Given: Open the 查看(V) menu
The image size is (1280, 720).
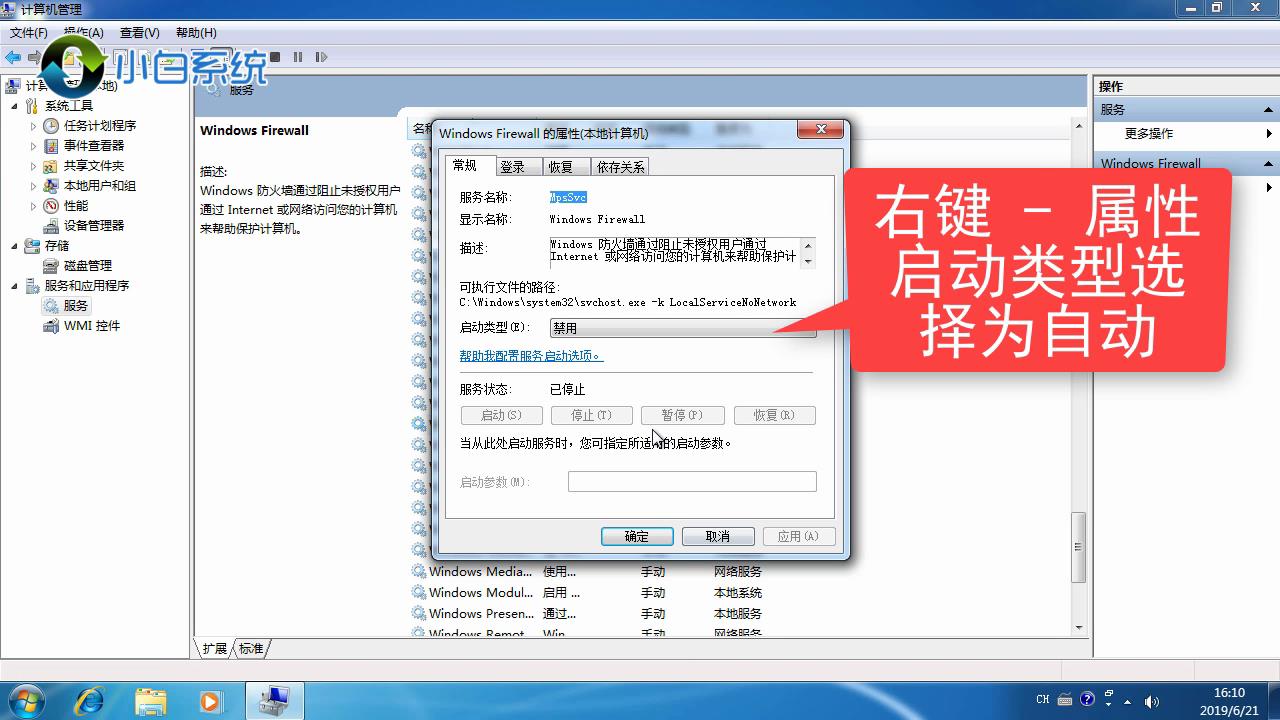Looking at the screenshot, I should (x=139, y=33).
